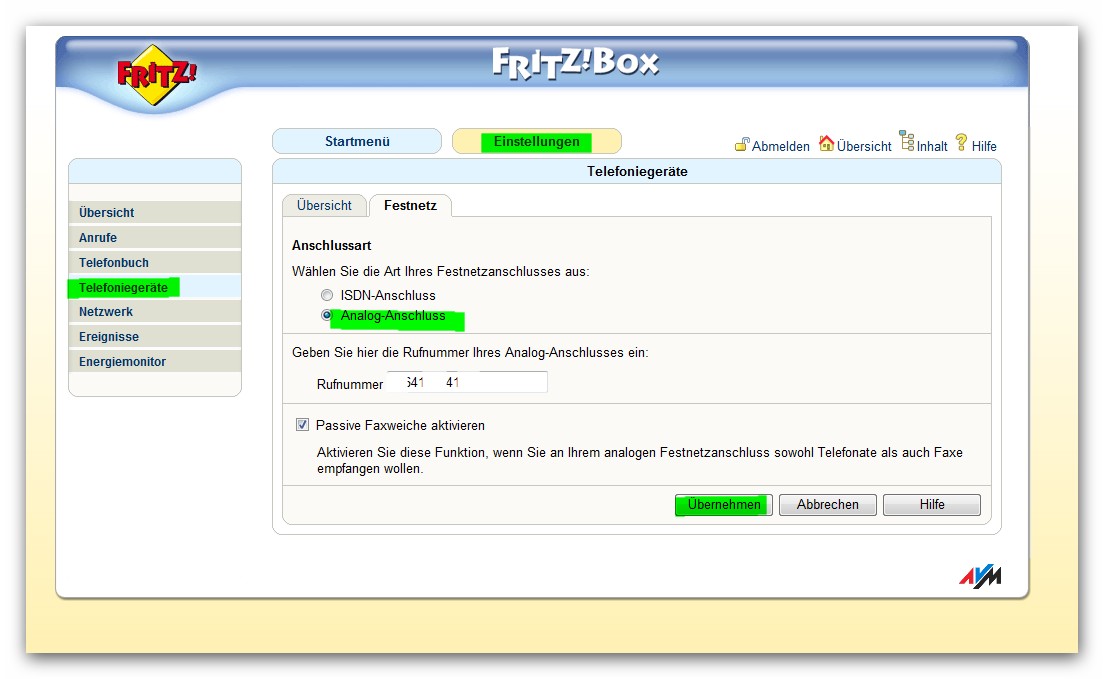Switch to the Übersicht sub-tab
The width and height of the screenshot is (1104, 679).
(x=324, y=206)
